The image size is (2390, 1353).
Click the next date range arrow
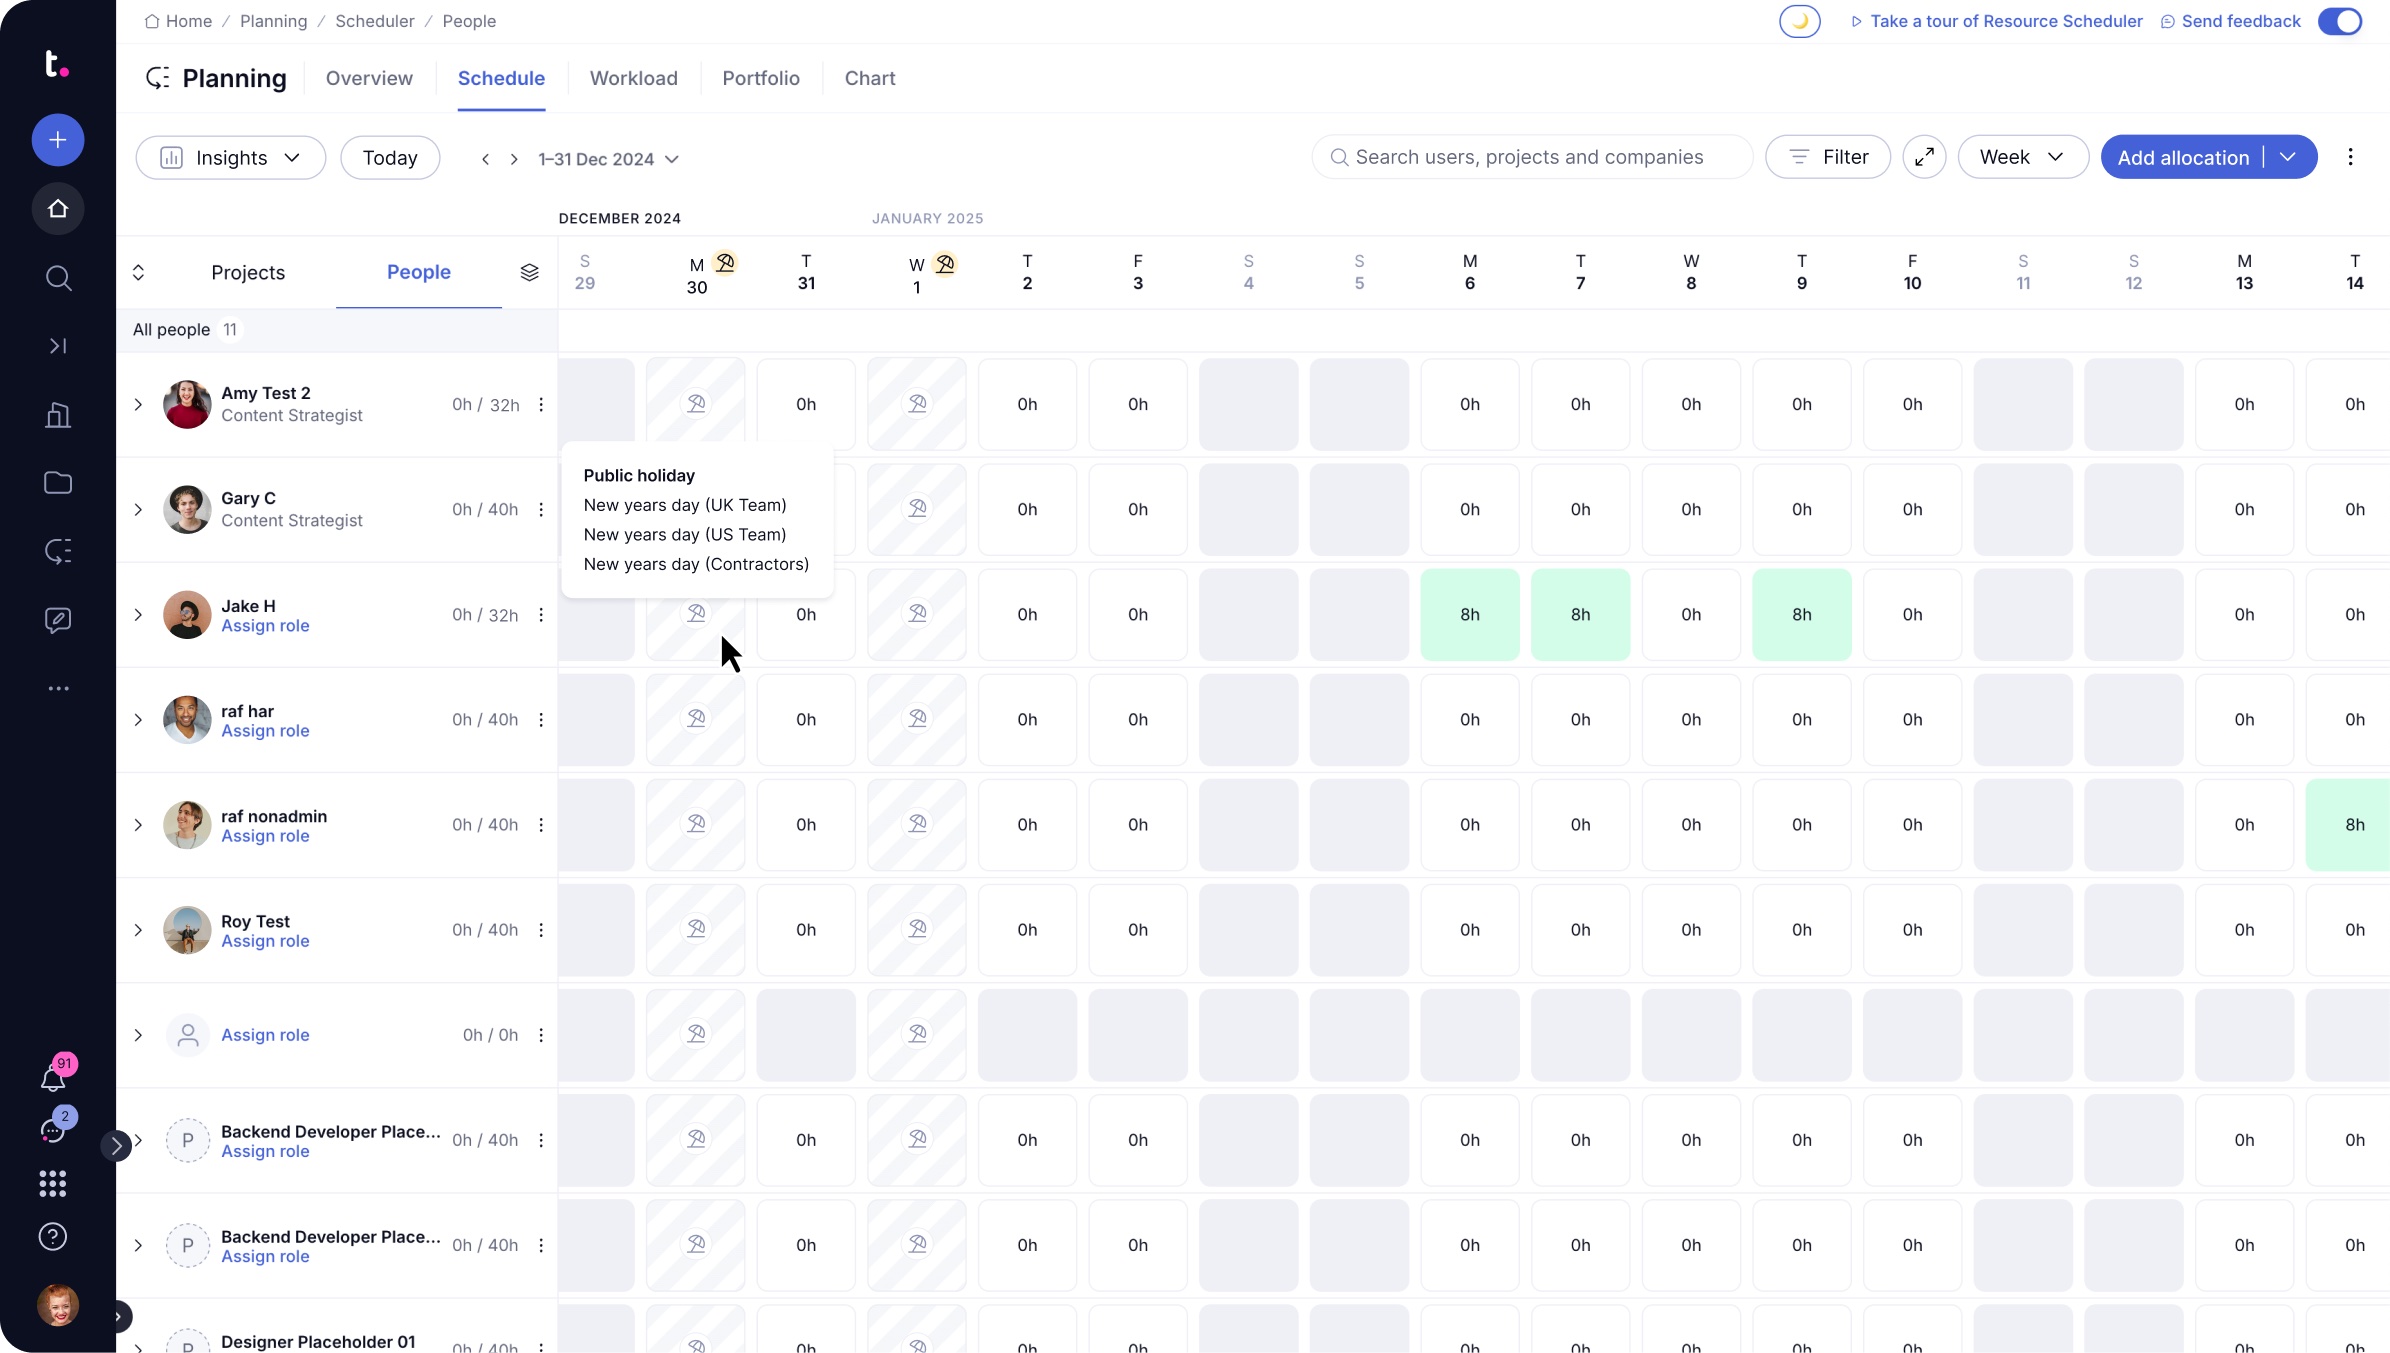pos(514,159)
